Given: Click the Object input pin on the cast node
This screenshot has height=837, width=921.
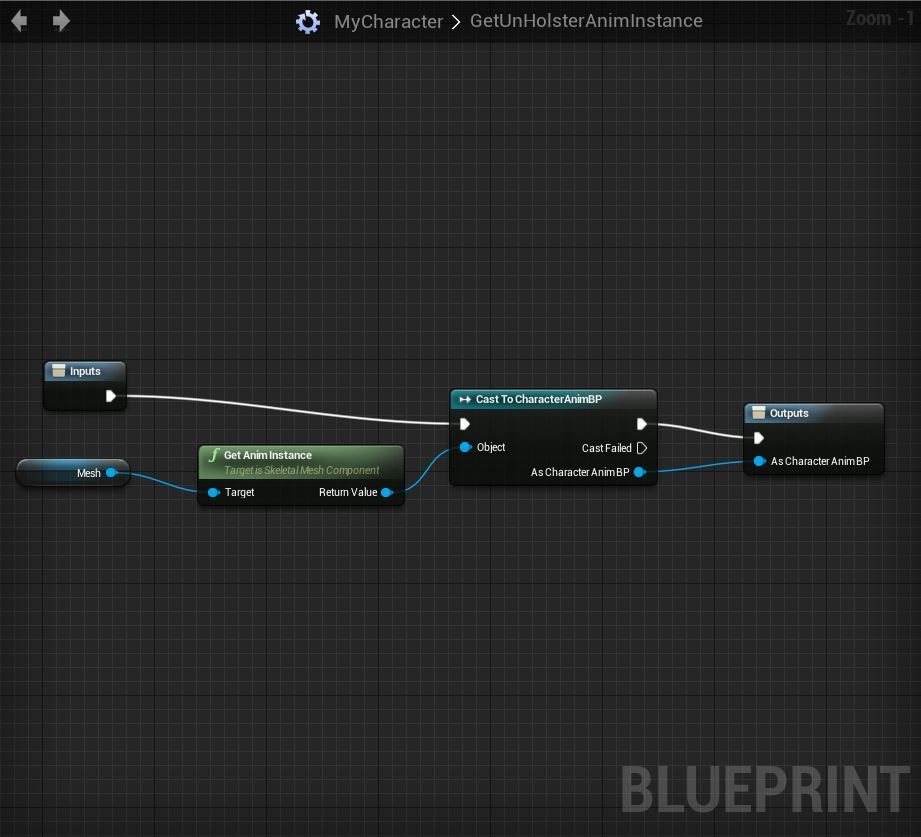Looking at the screenshot, I should click(465, 448).
